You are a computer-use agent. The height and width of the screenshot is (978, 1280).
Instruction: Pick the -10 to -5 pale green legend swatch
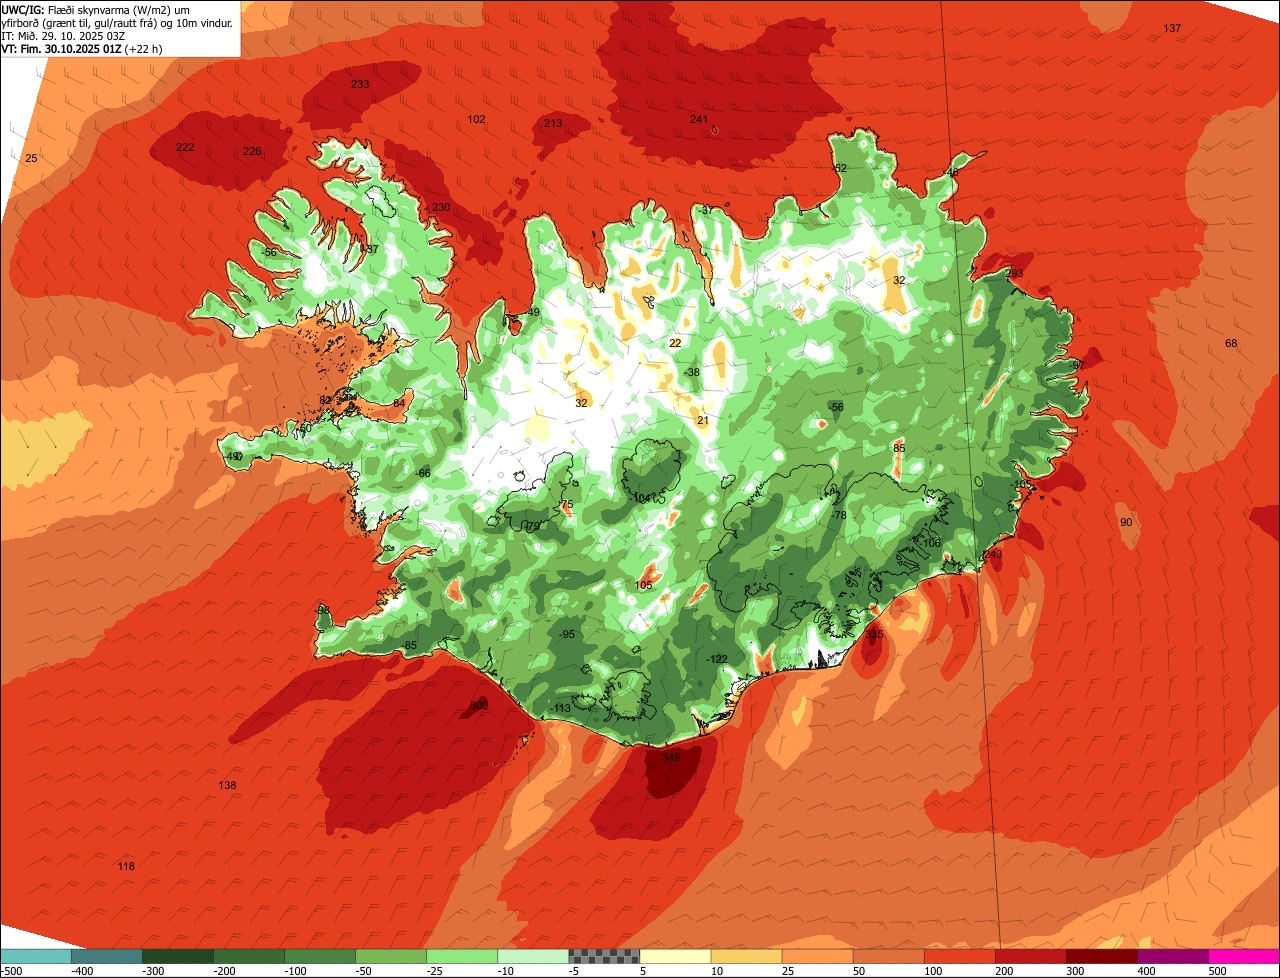coord(533,957)
